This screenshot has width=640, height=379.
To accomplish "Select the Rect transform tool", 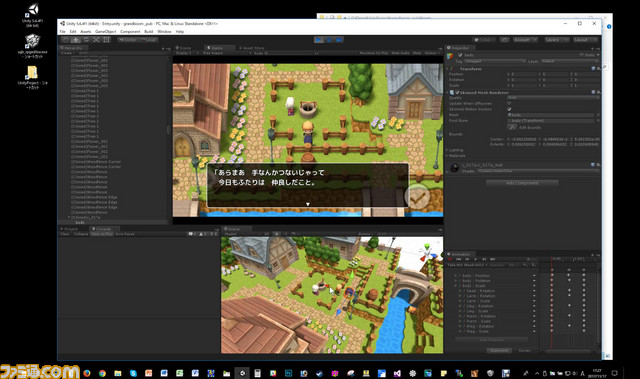I will click(x=107, y=40).
